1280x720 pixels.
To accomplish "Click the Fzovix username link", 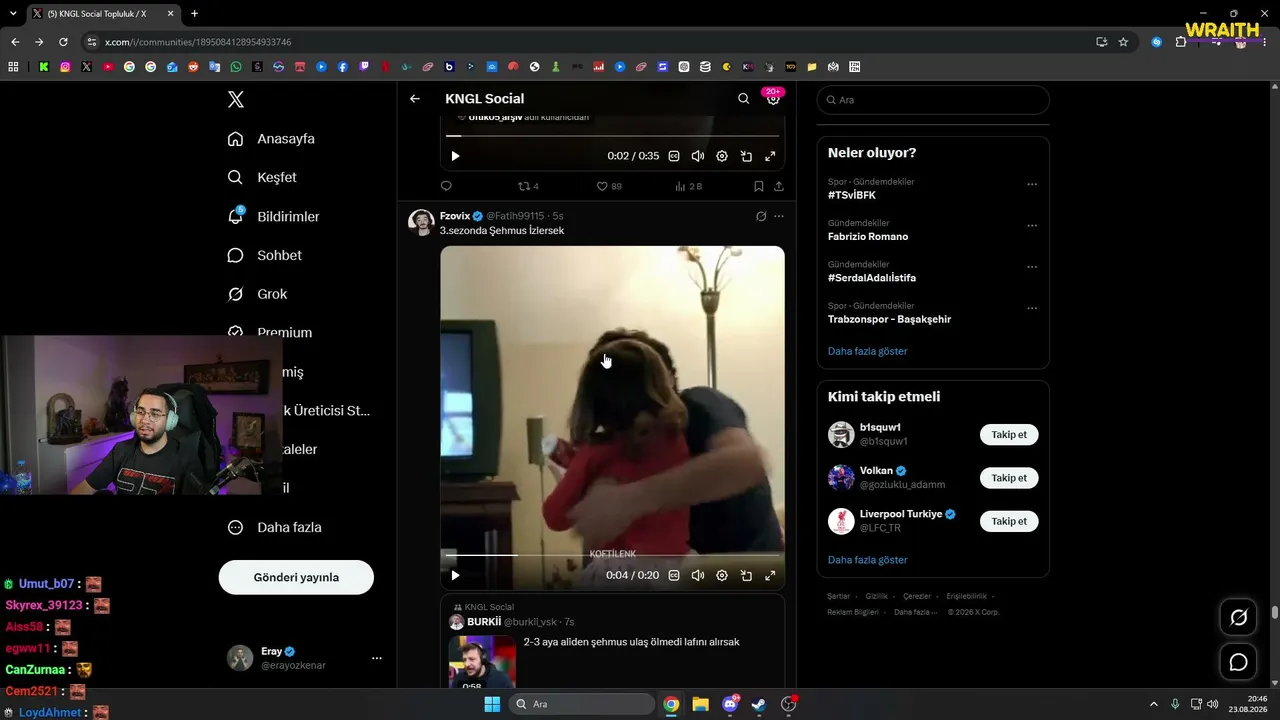I will pyautogui.click(x=455, y=216).
